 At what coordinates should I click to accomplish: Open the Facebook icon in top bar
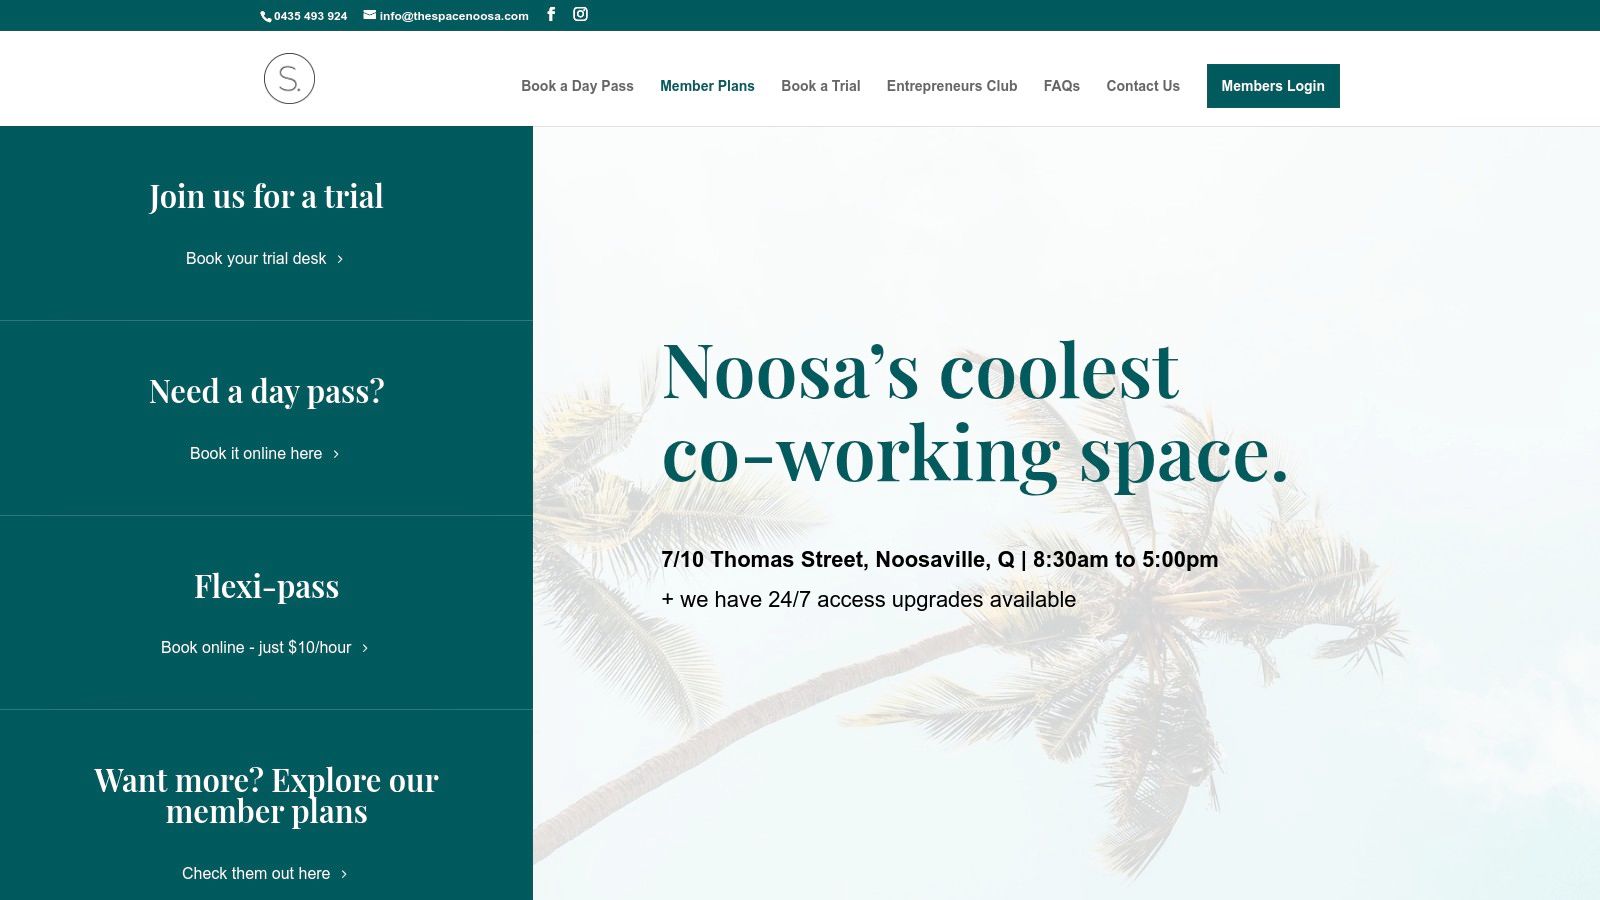(x=551, y=14)
